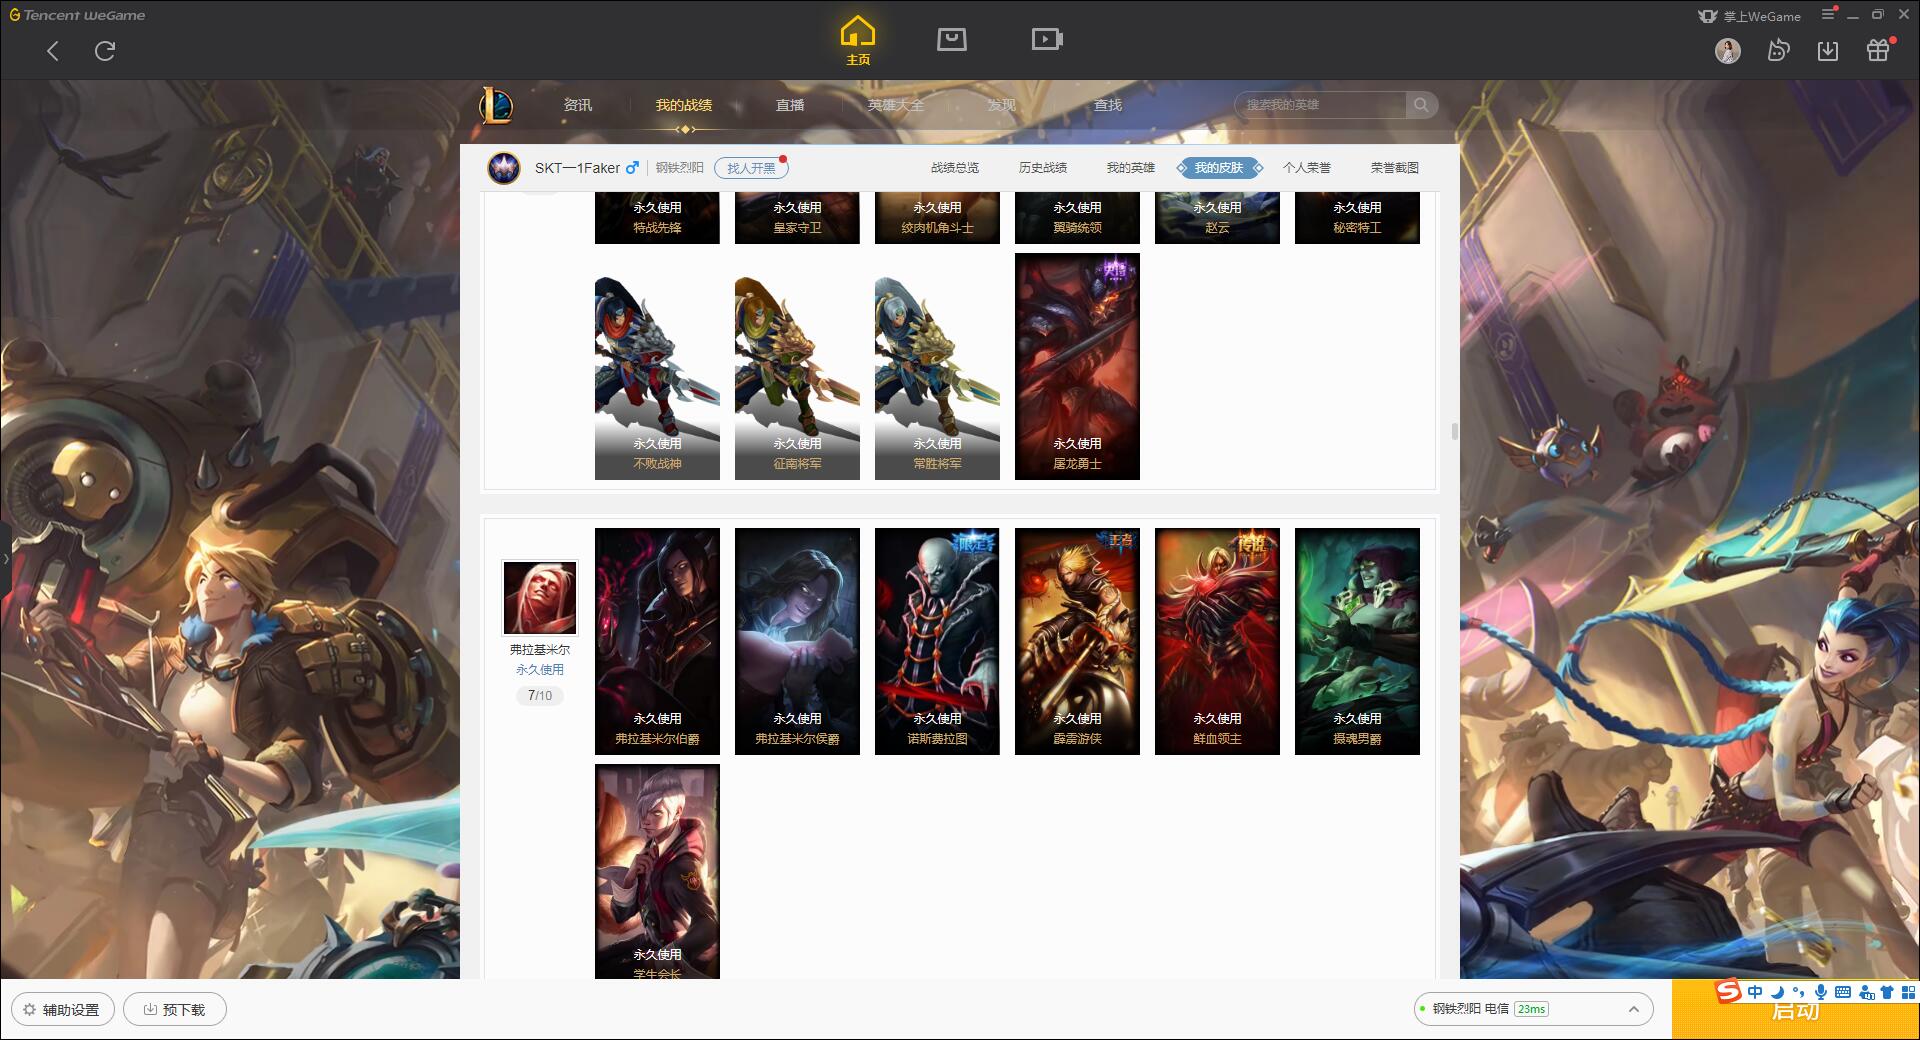Click Sogou microphone voice input
The image size is (1920, 1040).
(x=1821, y=992)
